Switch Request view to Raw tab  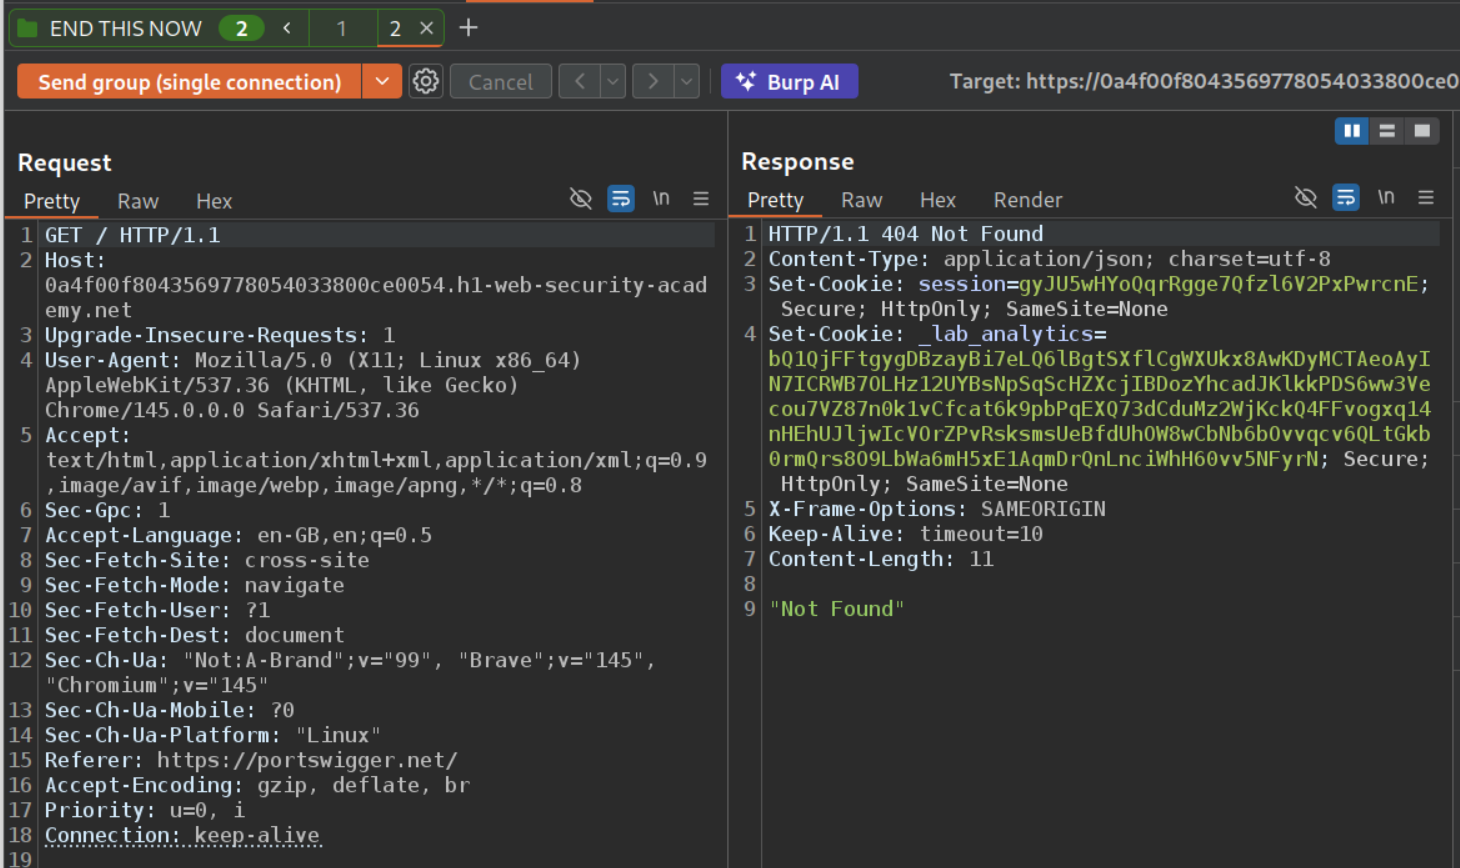138,201
